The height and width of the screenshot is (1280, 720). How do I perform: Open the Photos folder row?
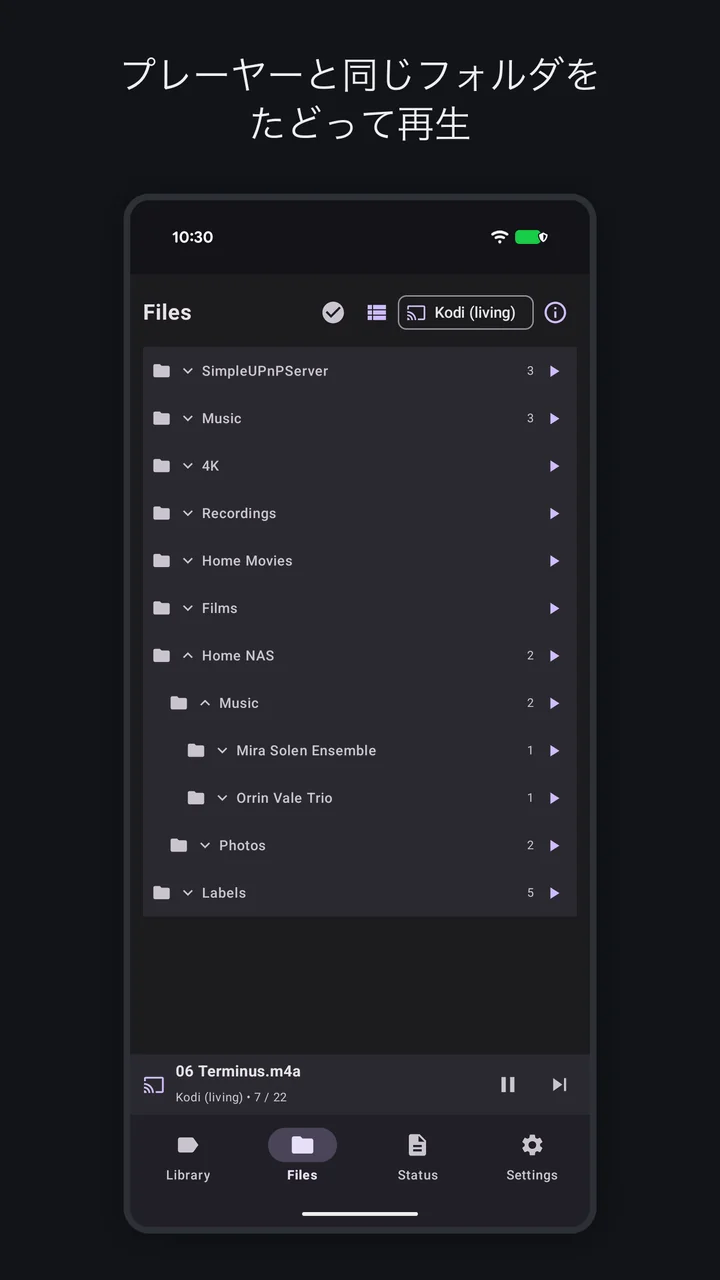click(360, 846)
